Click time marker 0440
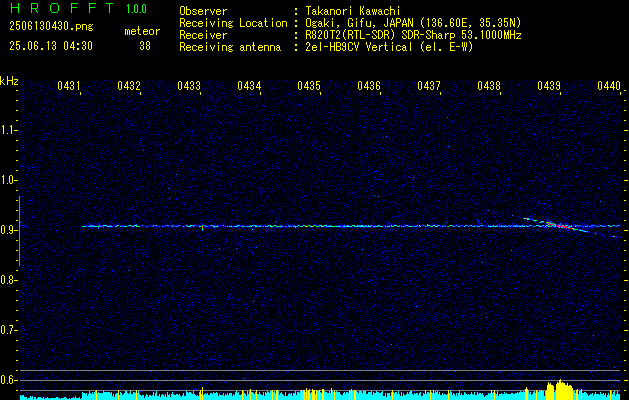Screen dimensions: 629x400 click(609, 86)
